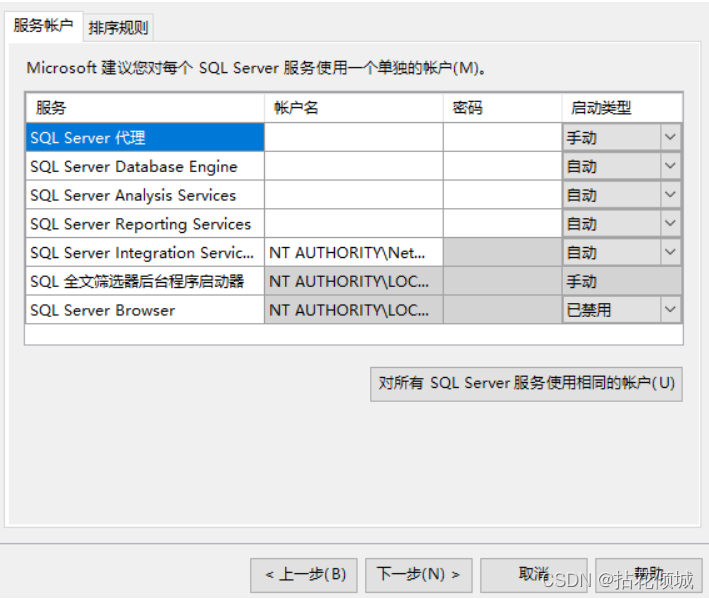Click 对所有 SQL Server 服务使用相同的帐户(U) button

526,384
